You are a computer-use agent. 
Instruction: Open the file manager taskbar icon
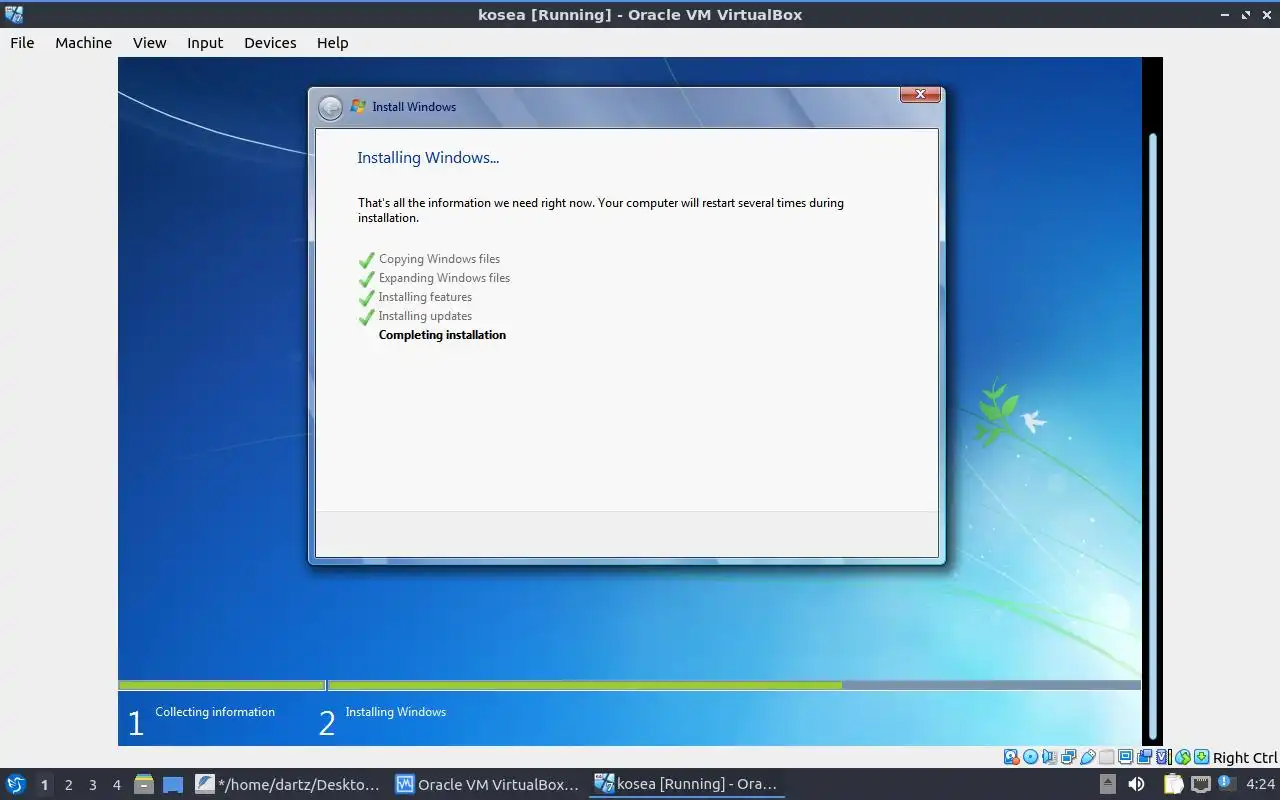point(144,784)
